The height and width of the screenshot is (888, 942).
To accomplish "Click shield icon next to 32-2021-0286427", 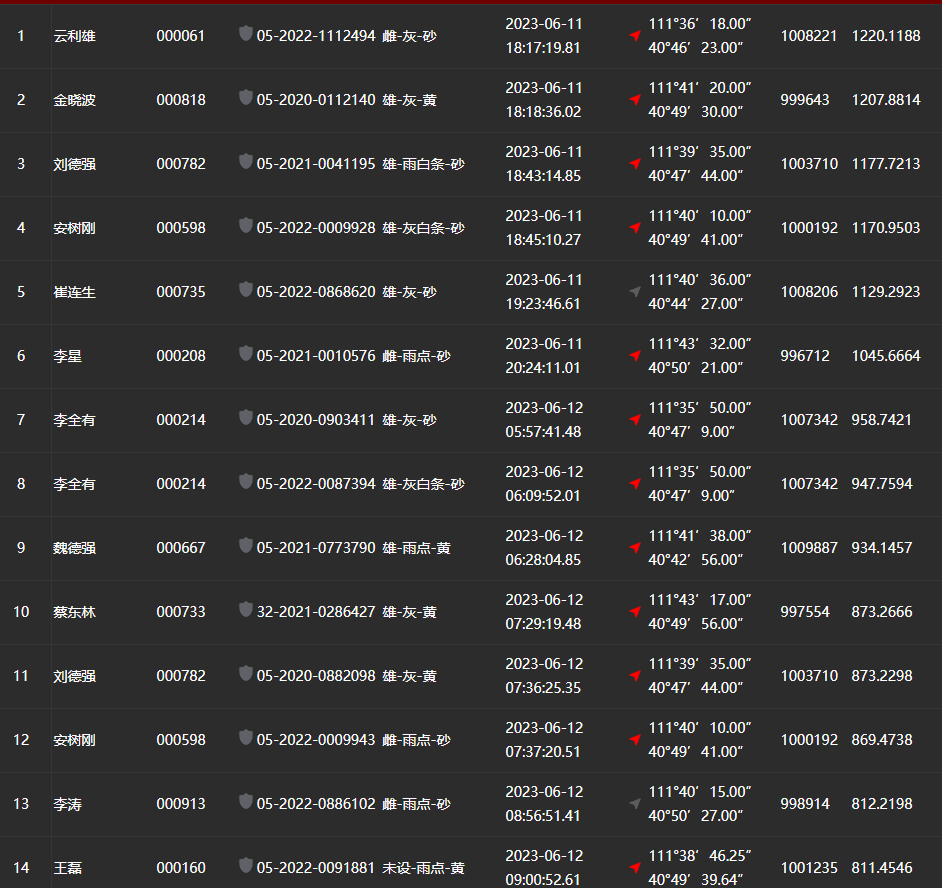I will tap(246, 610).
